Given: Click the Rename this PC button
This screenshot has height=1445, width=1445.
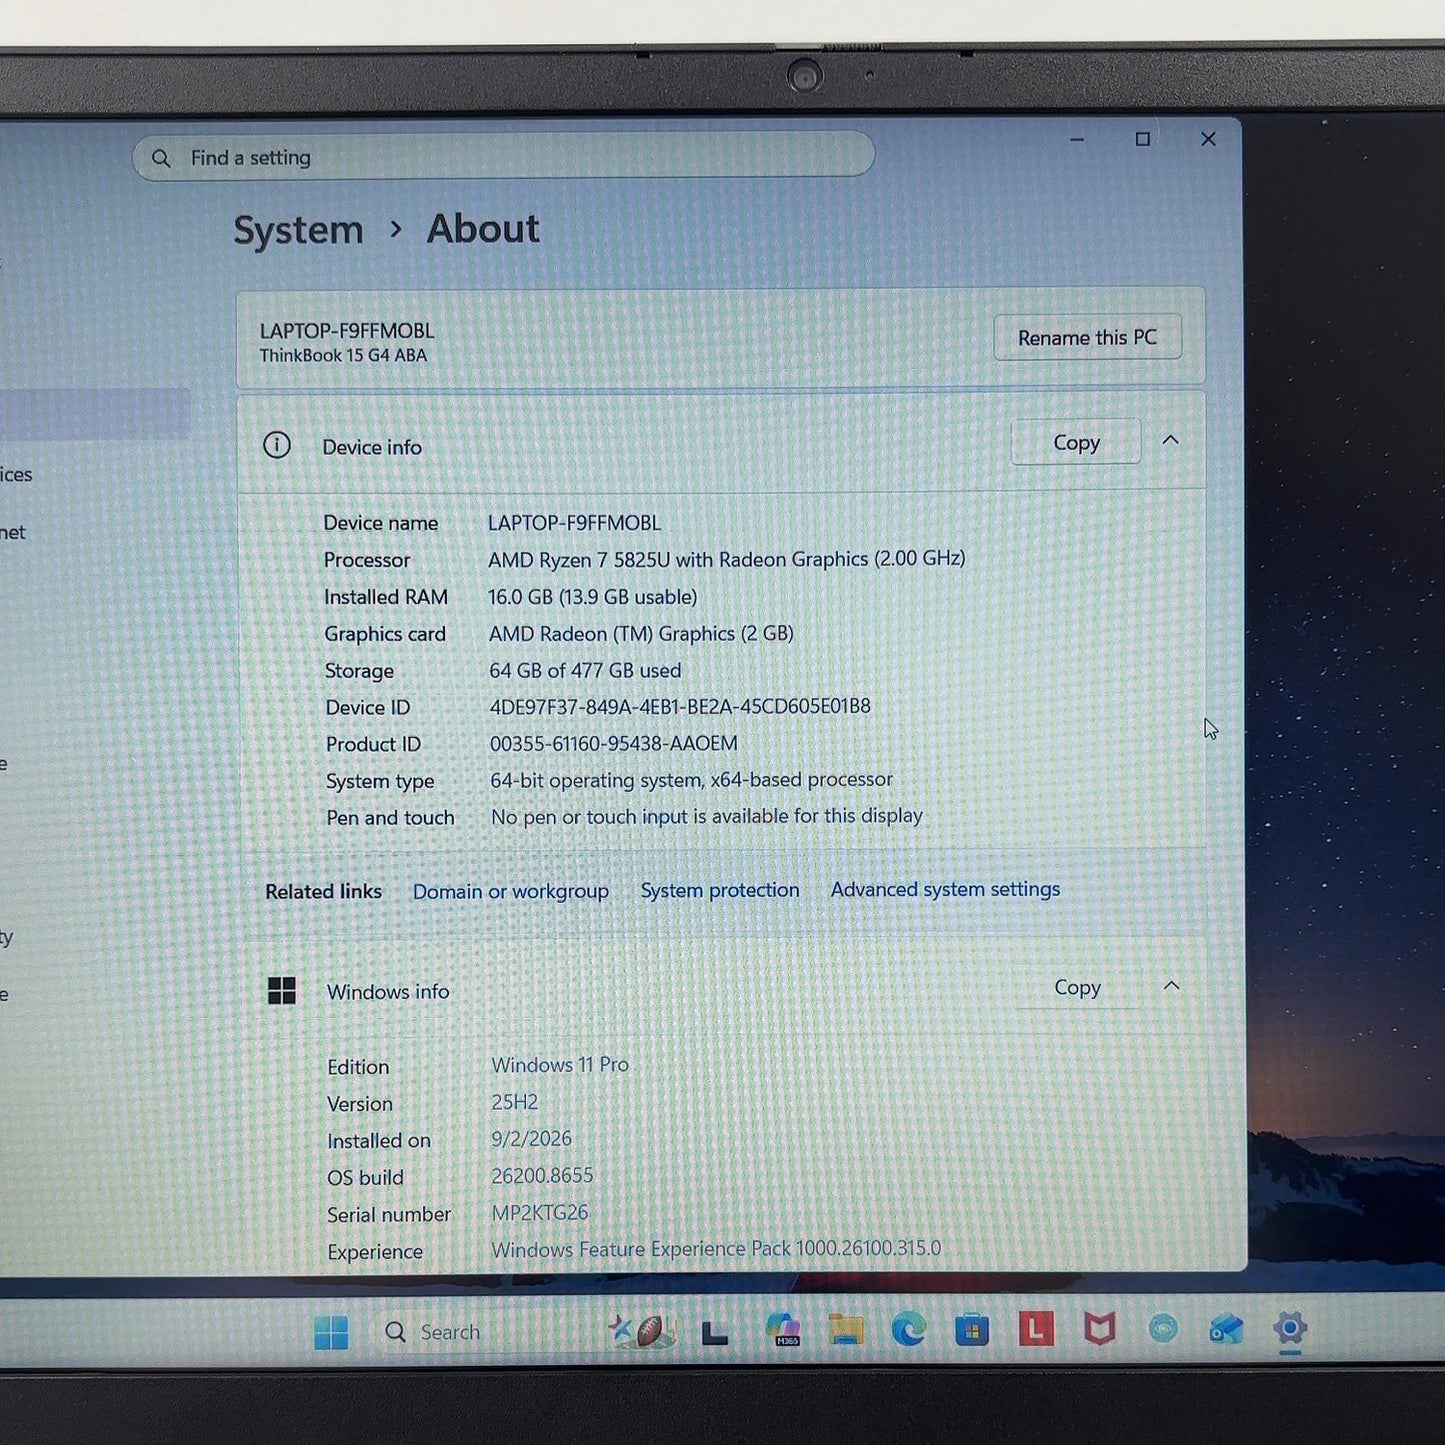Looking at the screenshot, I should point(1087,338).
